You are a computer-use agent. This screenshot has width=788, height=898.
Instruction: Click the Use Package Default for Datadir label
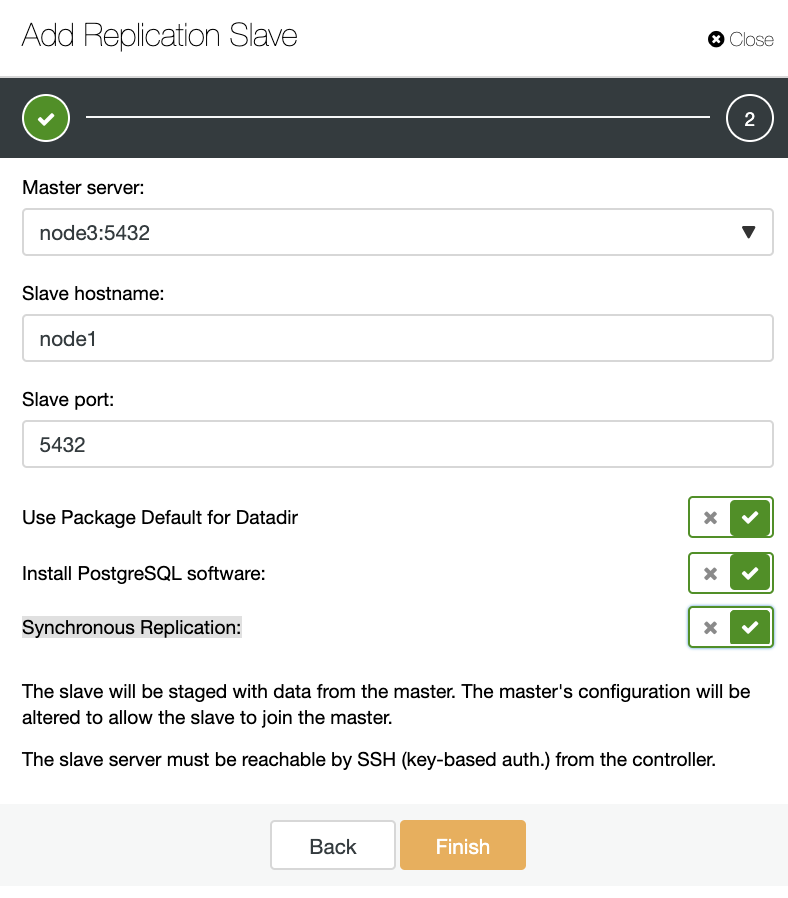point(160,517)
